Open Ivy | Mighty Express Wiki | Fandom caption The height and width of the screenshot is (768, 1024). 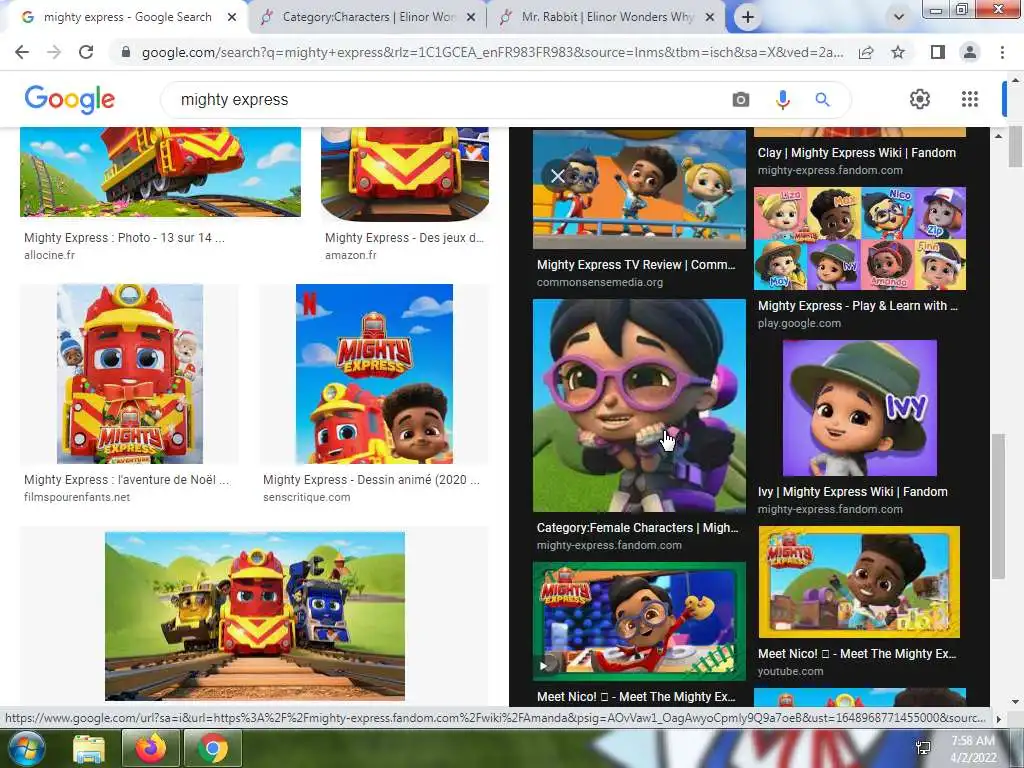pos(852,492)
